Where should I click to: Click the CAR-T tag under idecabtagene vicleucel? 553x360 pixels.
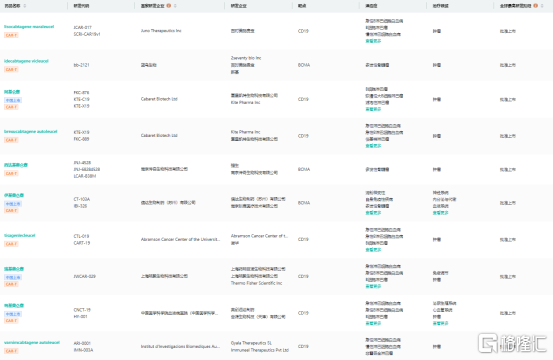pyautogui.click(x=11, y=69)
